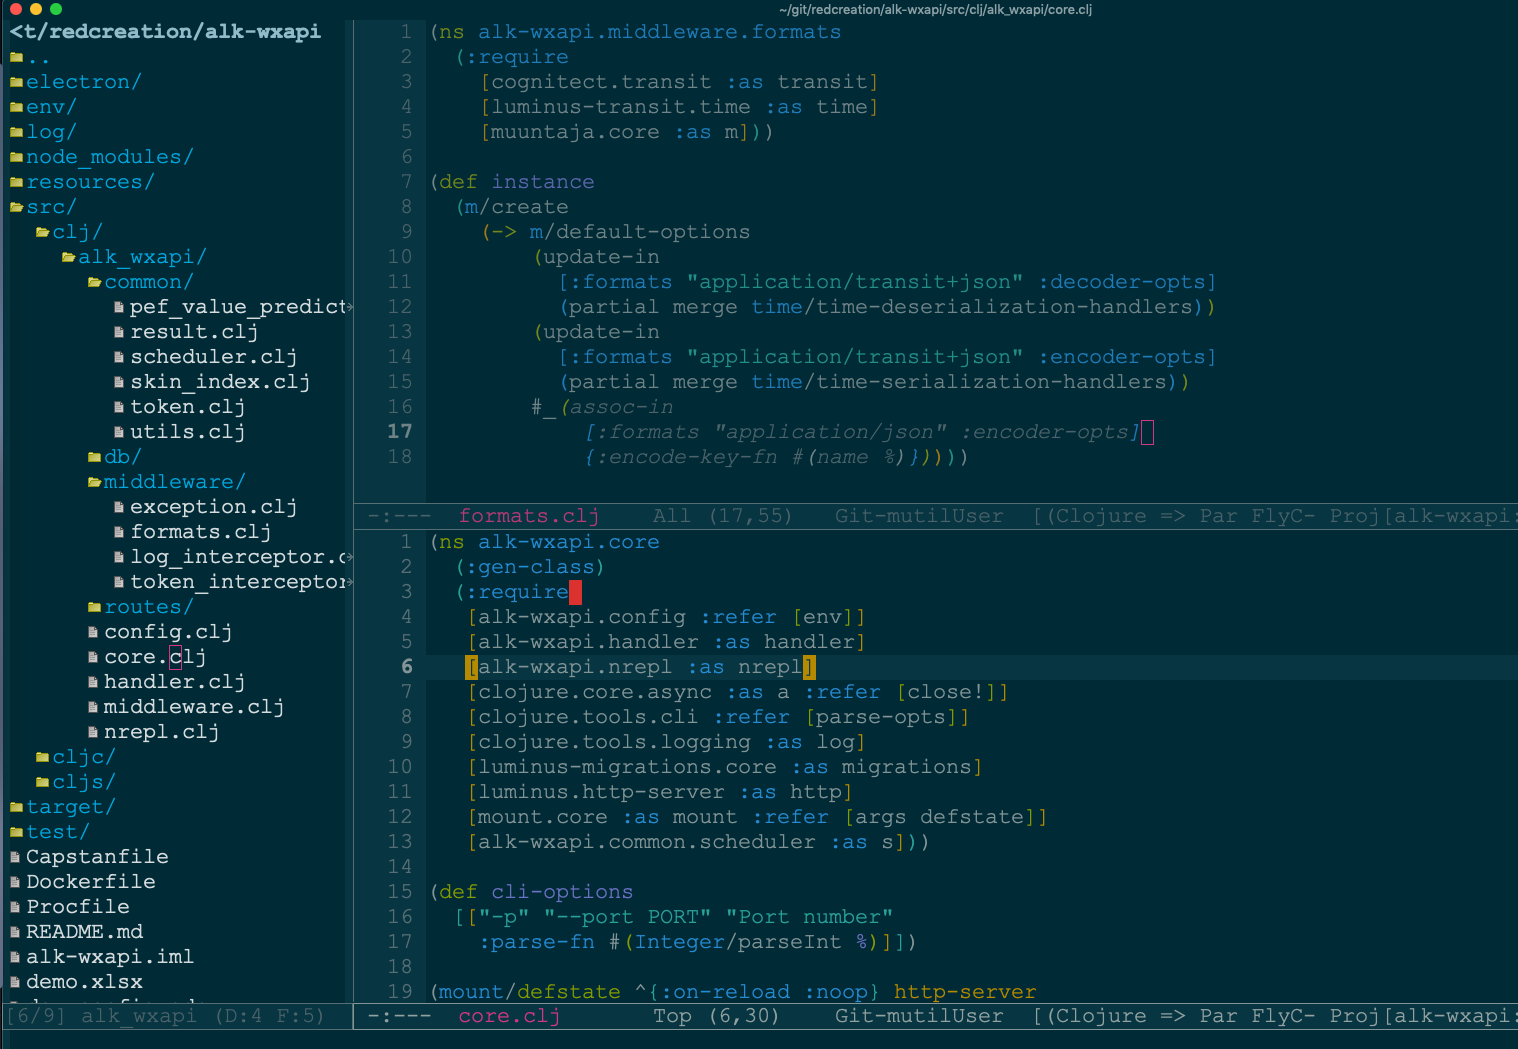This screenshot has height=1049, width=1518.
Task: Click file icon next to skin_index.clj
Action: coord(120,382)
